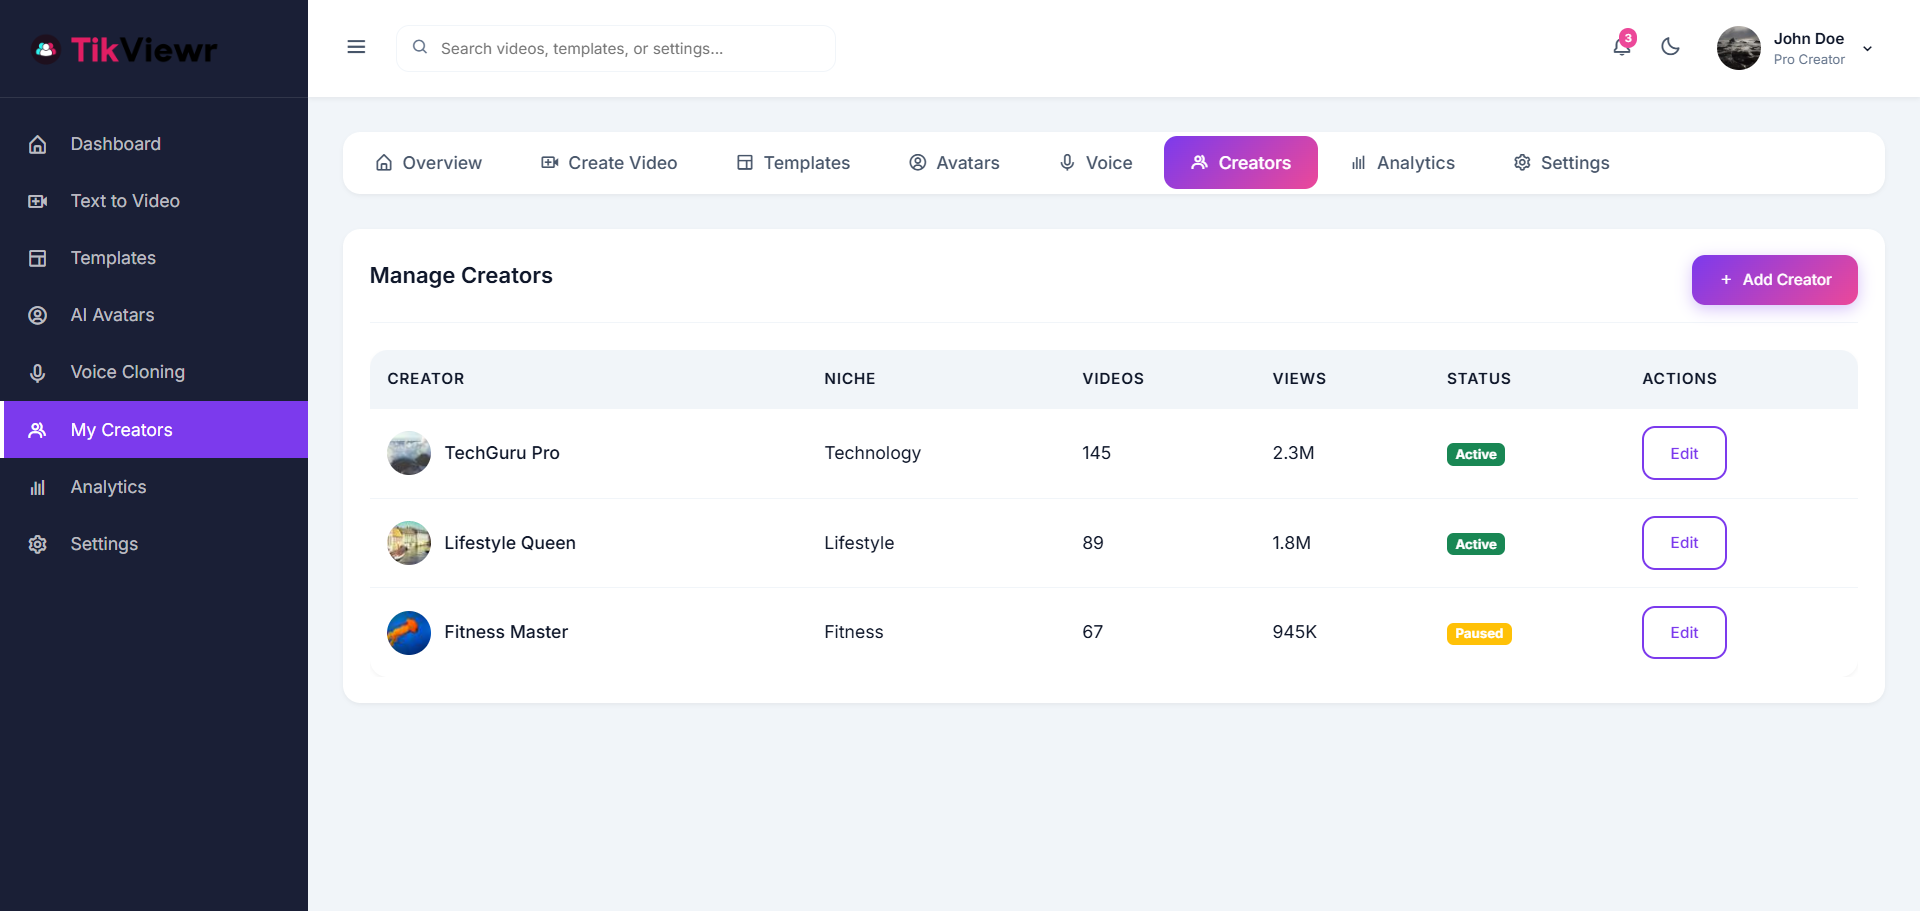Open the notifications bell
Viewport: 1920px width, 911px height.
[1621, 46]
